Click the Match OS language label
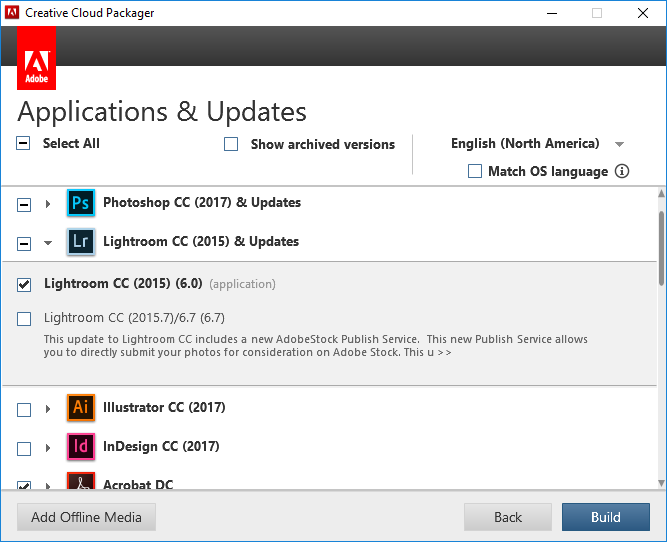Image resolution: width=667 pixels, height=542 pixels. coord(548,171)
